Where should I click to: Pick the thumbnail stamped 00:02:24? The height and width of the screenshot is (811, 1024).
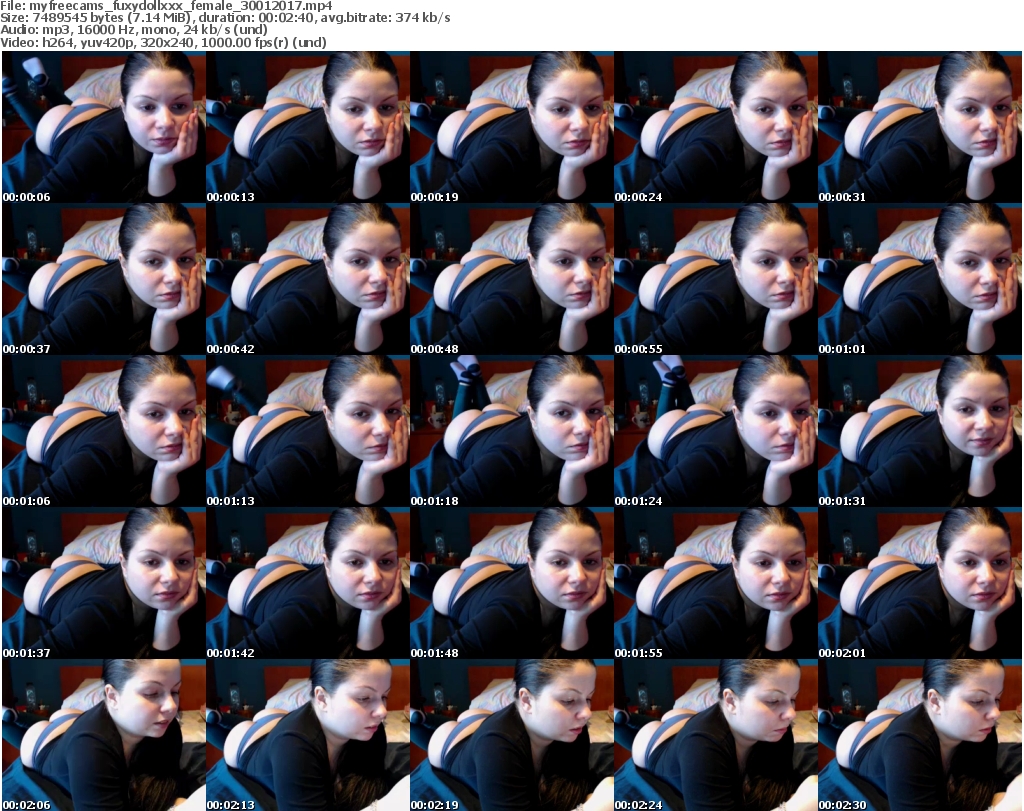(716, 735)
